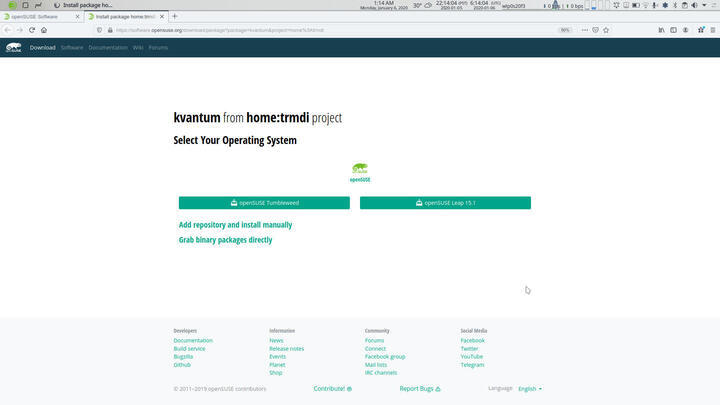Image resolution: width=720 pixels, height=405 pixels.
Task: Open footer Documentation under Developers
Action: (x=193, y=340)
